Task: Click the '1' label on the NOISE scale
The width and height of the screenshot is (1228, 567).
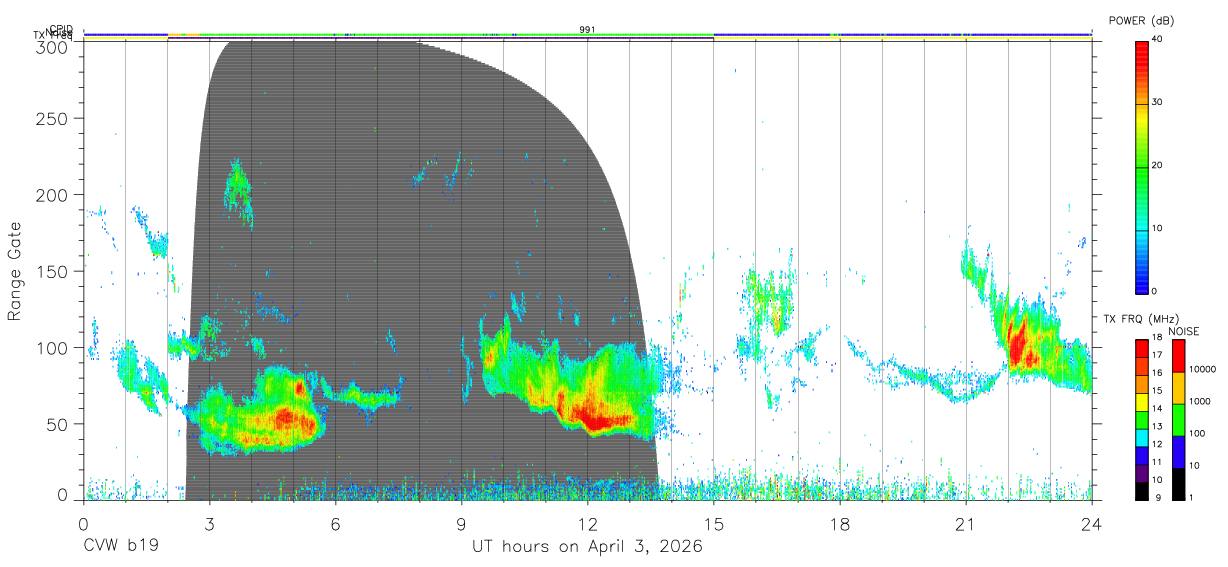Action: point(1190,498)
